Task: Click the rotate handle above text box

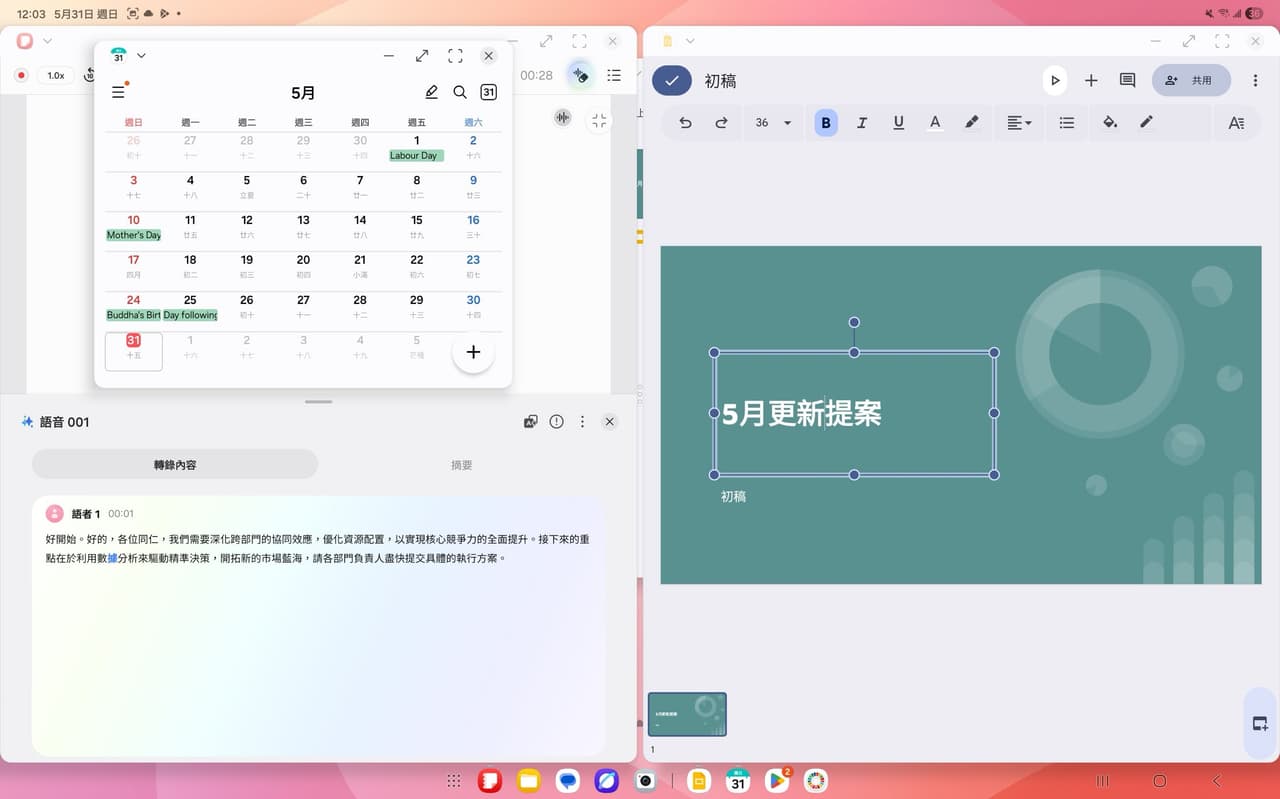Action: point(854,322)
